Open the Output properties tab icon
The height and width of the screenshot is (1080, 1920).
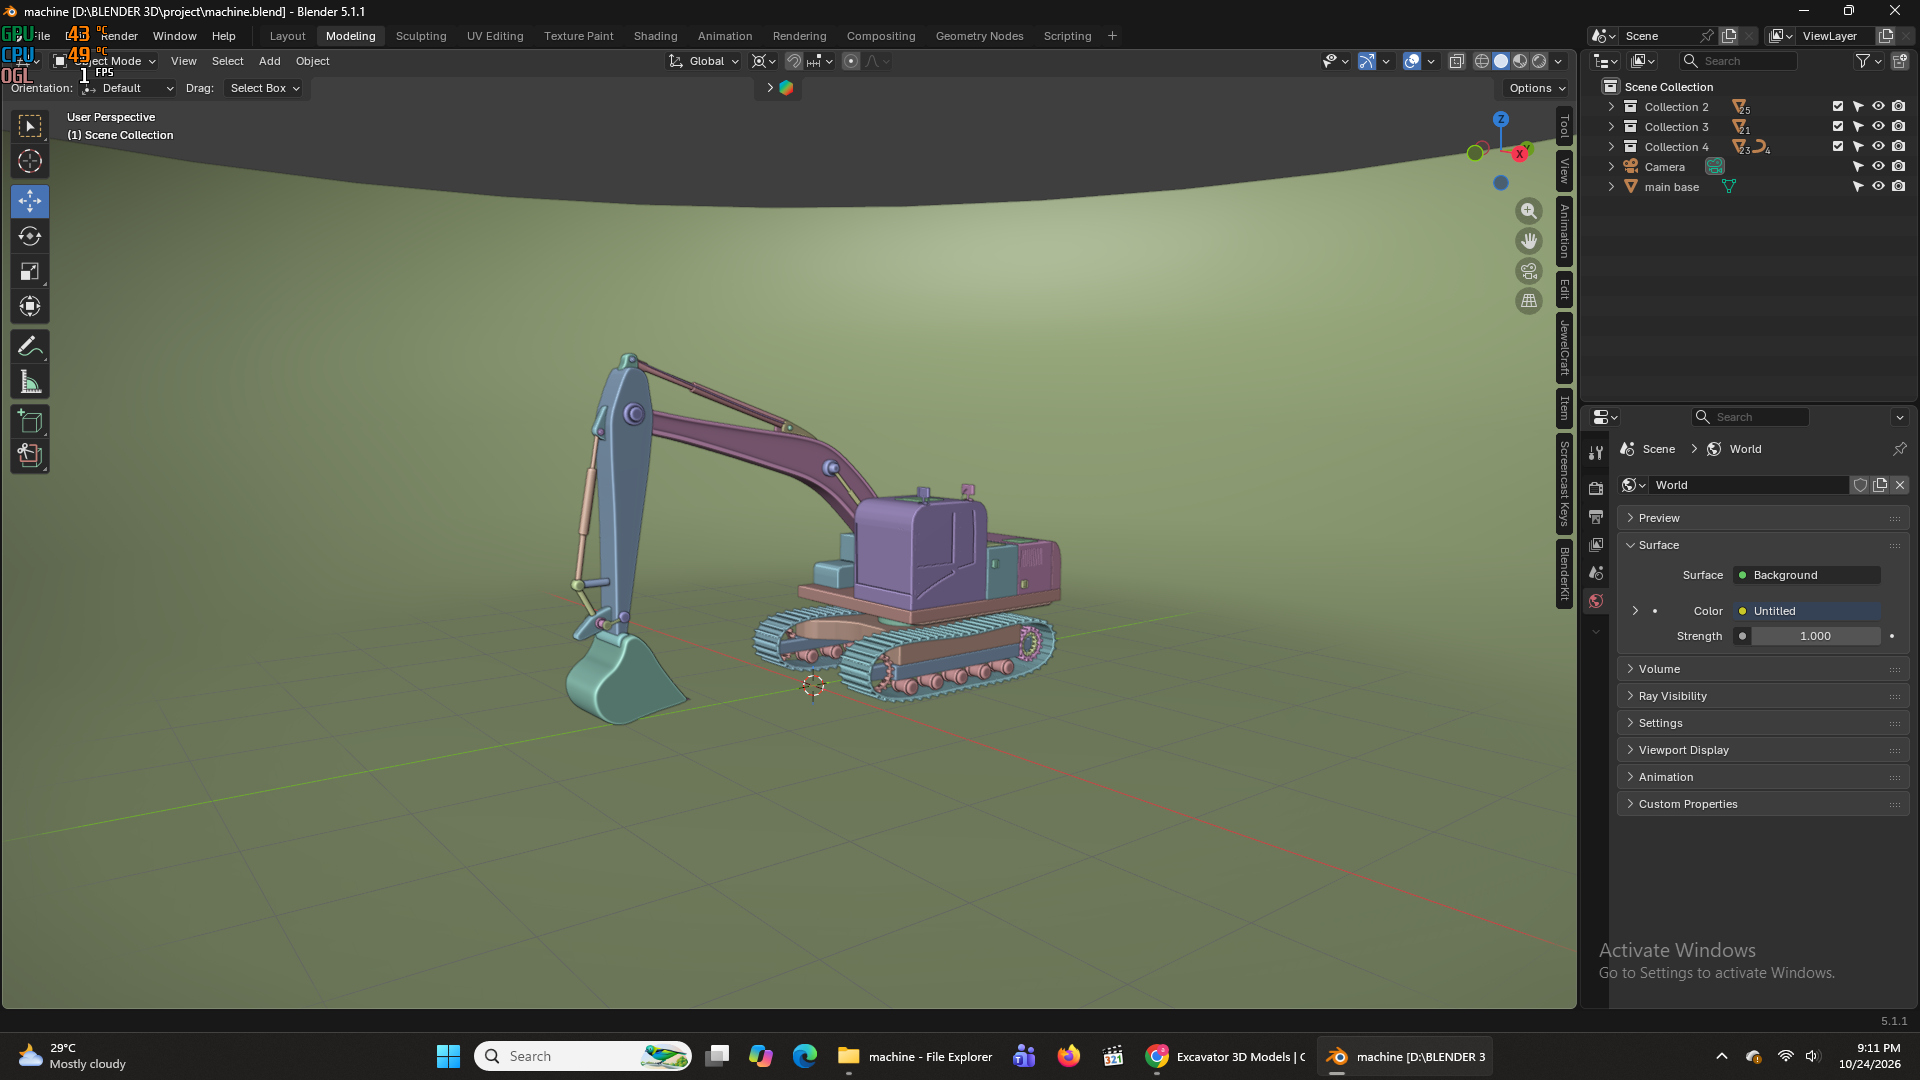[x=1596, y=516]
